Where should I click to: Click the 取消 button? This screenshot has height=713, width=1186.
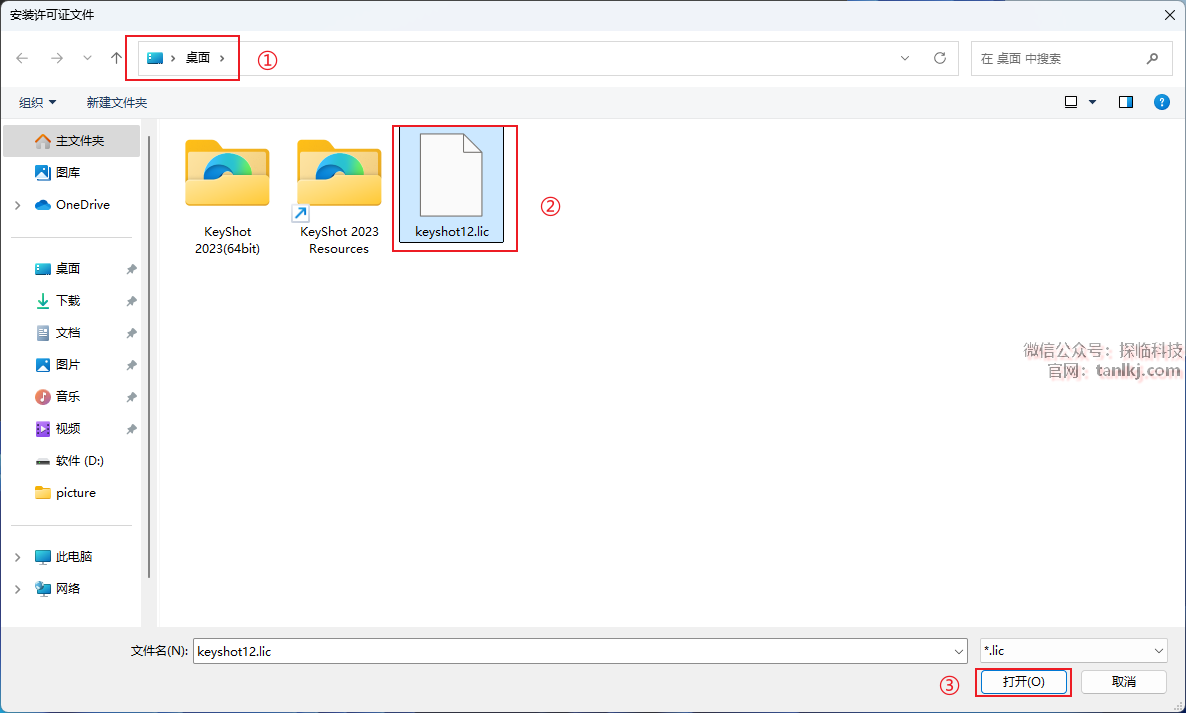[1124, 682]
